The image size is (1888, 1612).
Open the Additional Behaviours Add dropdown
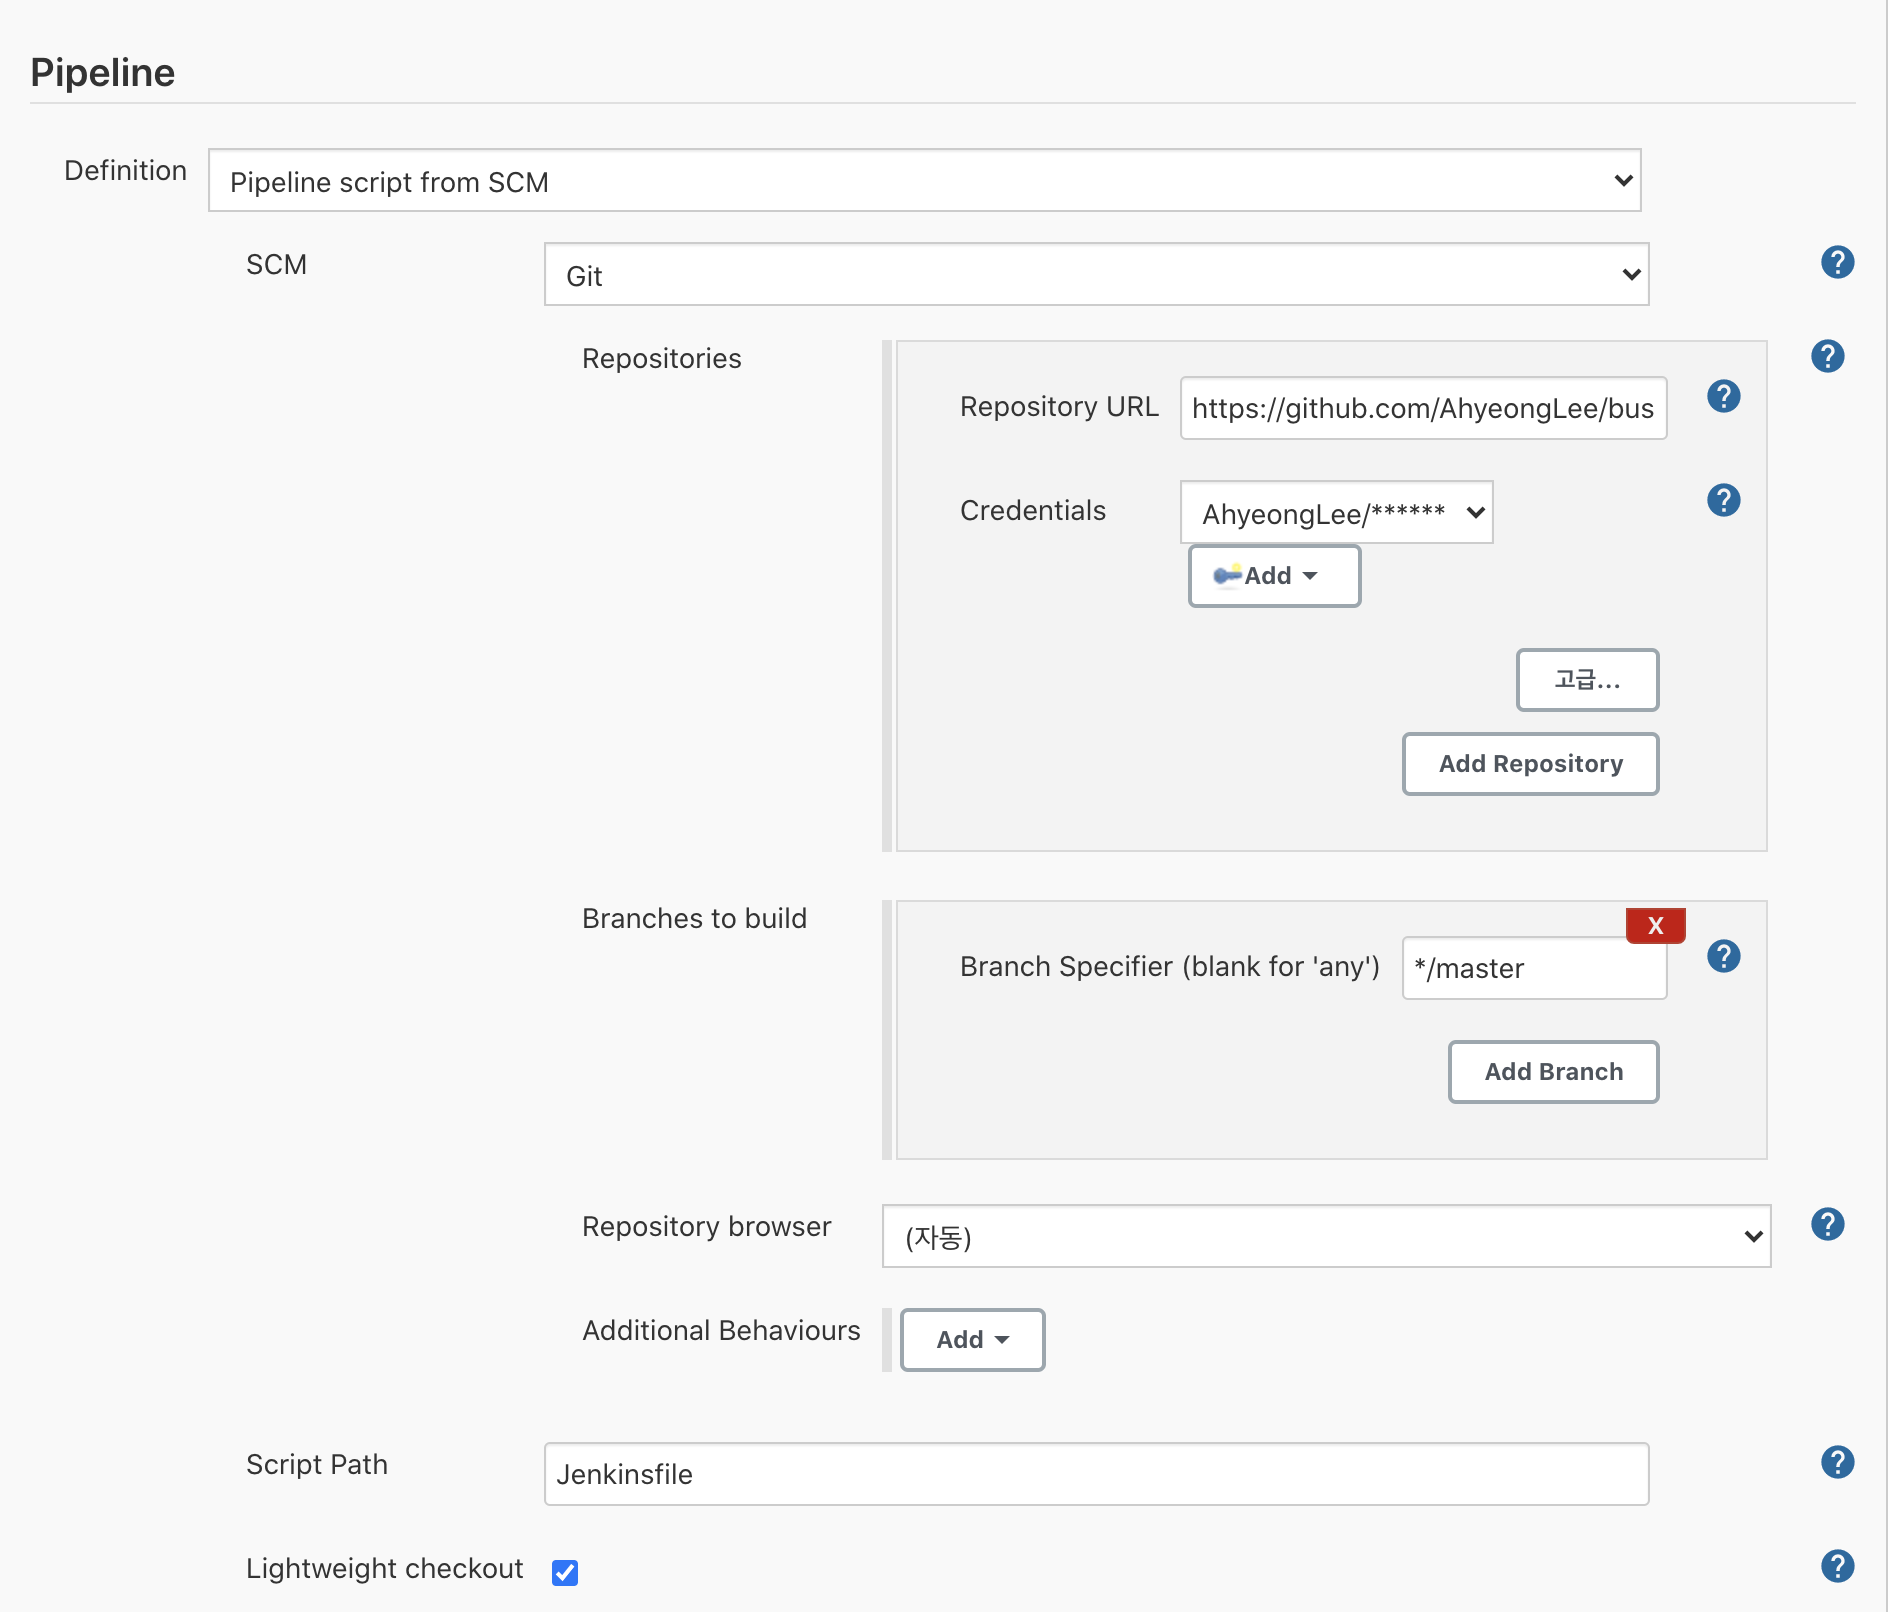tap(971, 1339)
